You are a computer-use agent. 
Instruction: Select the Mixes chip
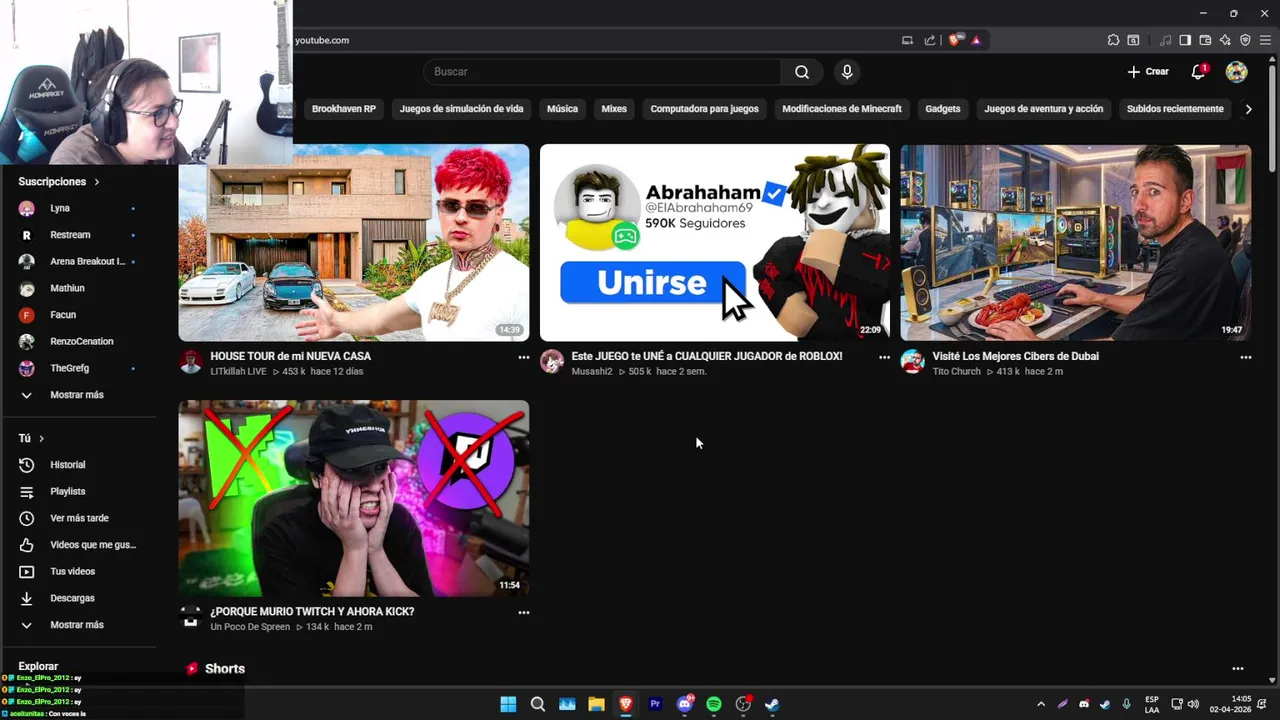[614, 109]
